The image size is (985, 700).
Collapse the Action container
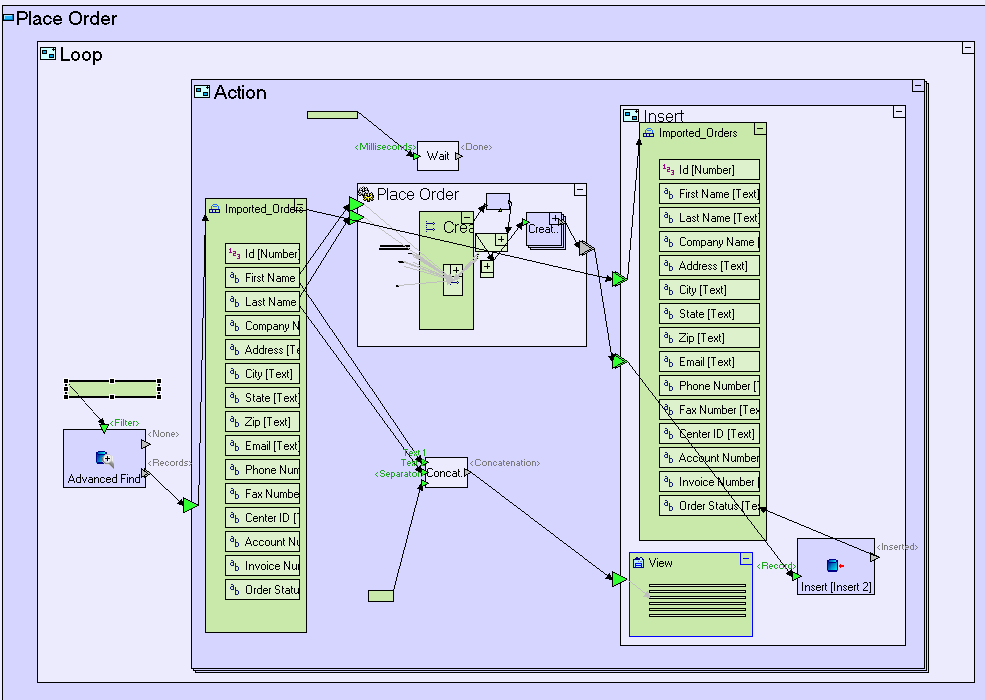918,85
